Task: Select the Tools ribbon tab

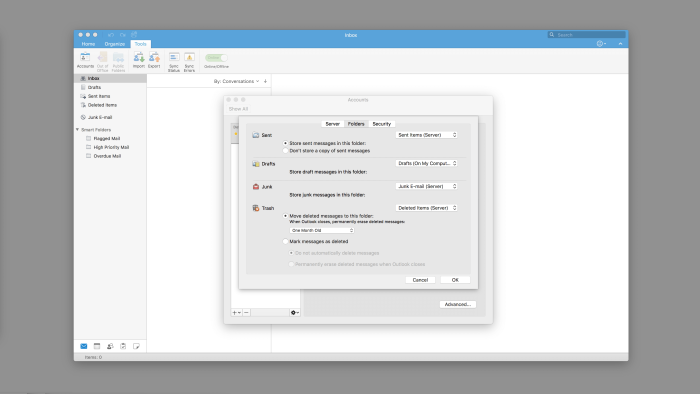Action: click(140, 44)
